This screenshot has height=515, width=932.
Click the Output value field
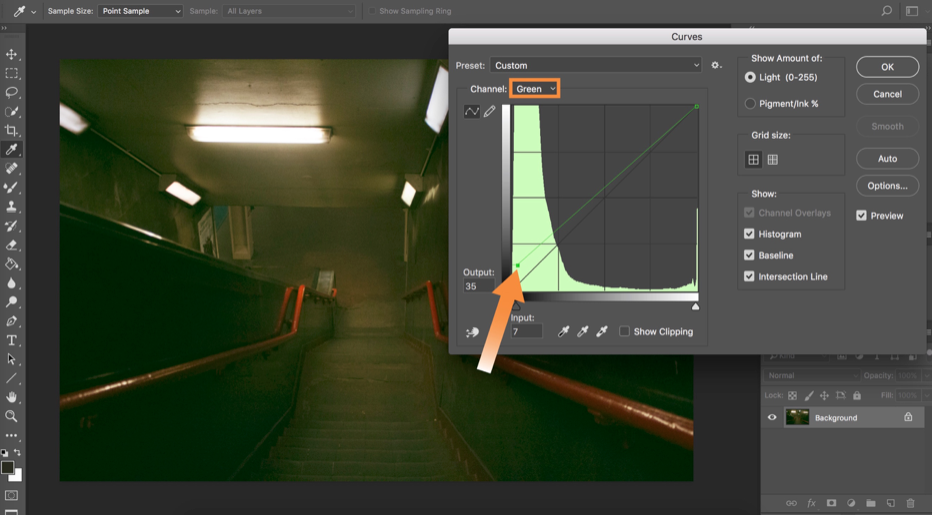(x=478, y=286)
